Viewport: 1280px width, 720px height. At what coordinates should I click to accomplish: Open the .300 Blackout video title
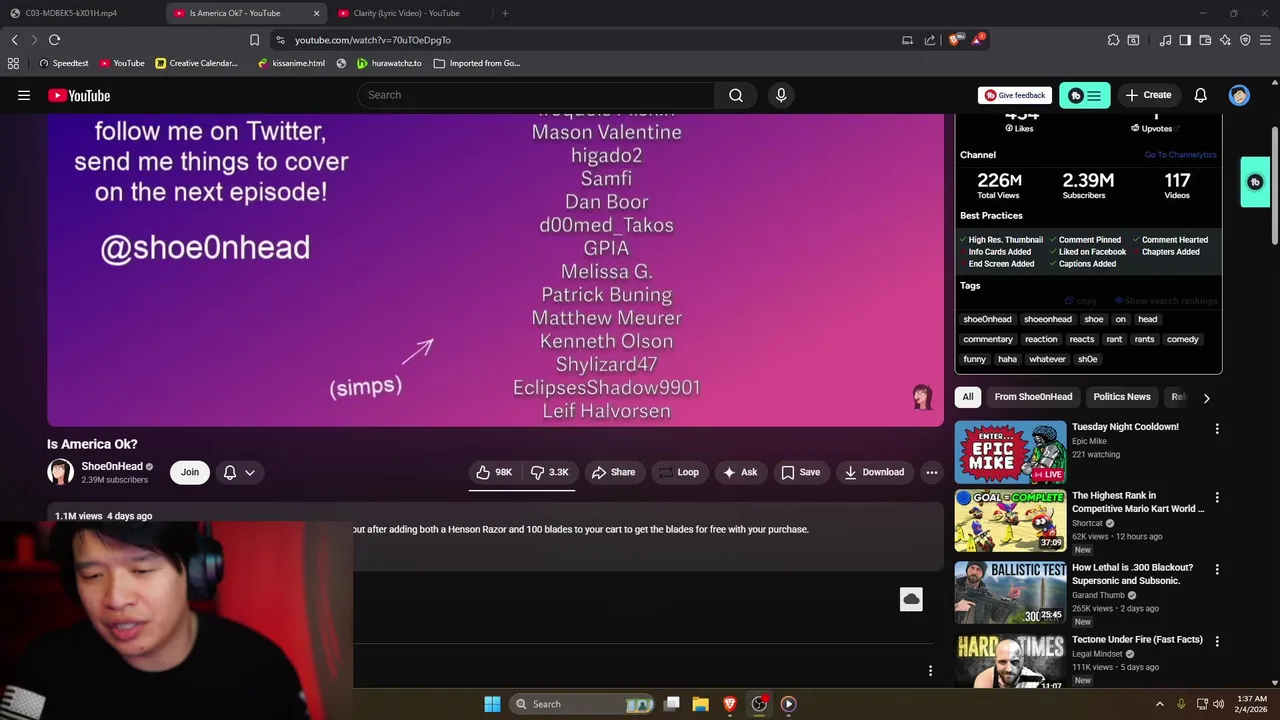pos(1132,574)
